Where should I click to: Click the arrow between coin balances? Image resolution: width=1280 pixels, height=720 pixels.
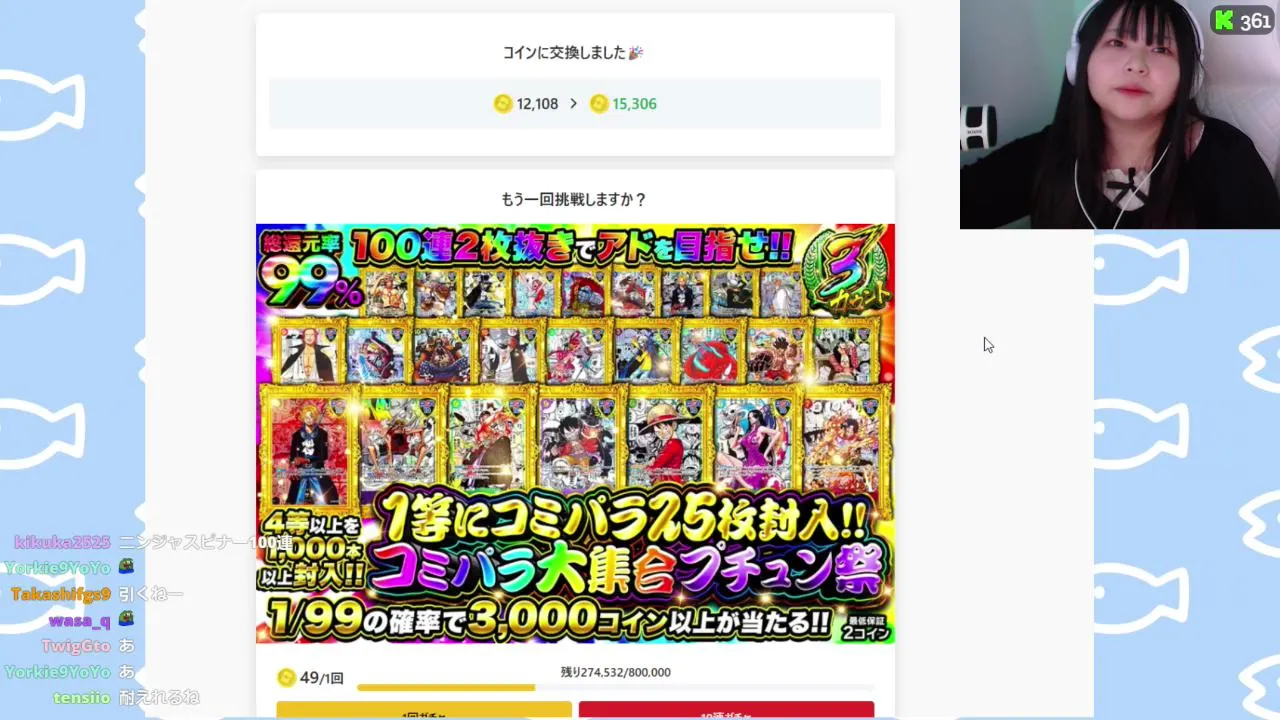[x=573, y=104]
